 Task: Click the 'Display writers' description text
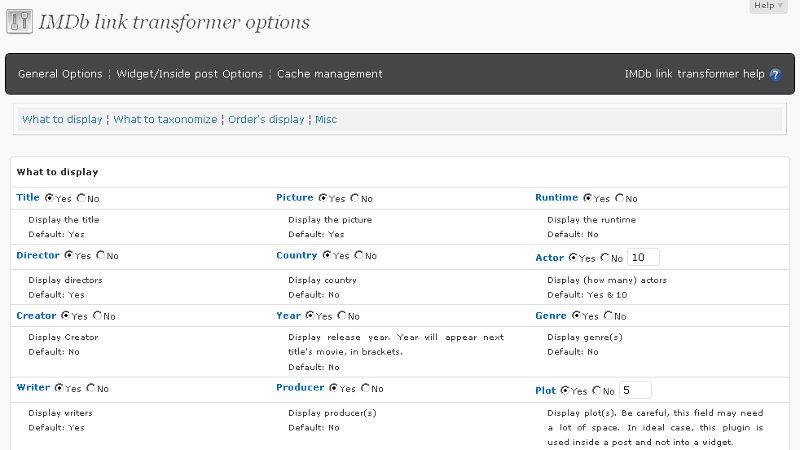tap(60, 413)
